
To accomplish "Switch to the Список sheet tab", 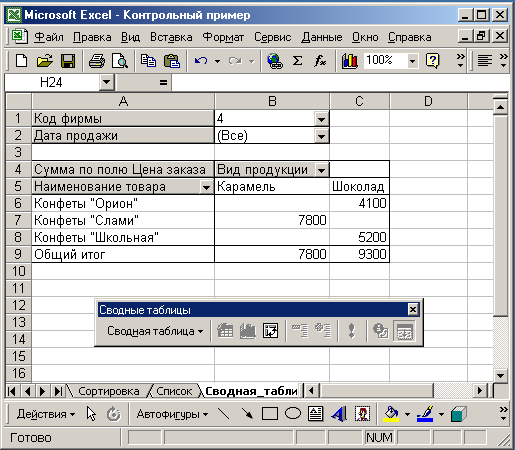I will [174, 391].
